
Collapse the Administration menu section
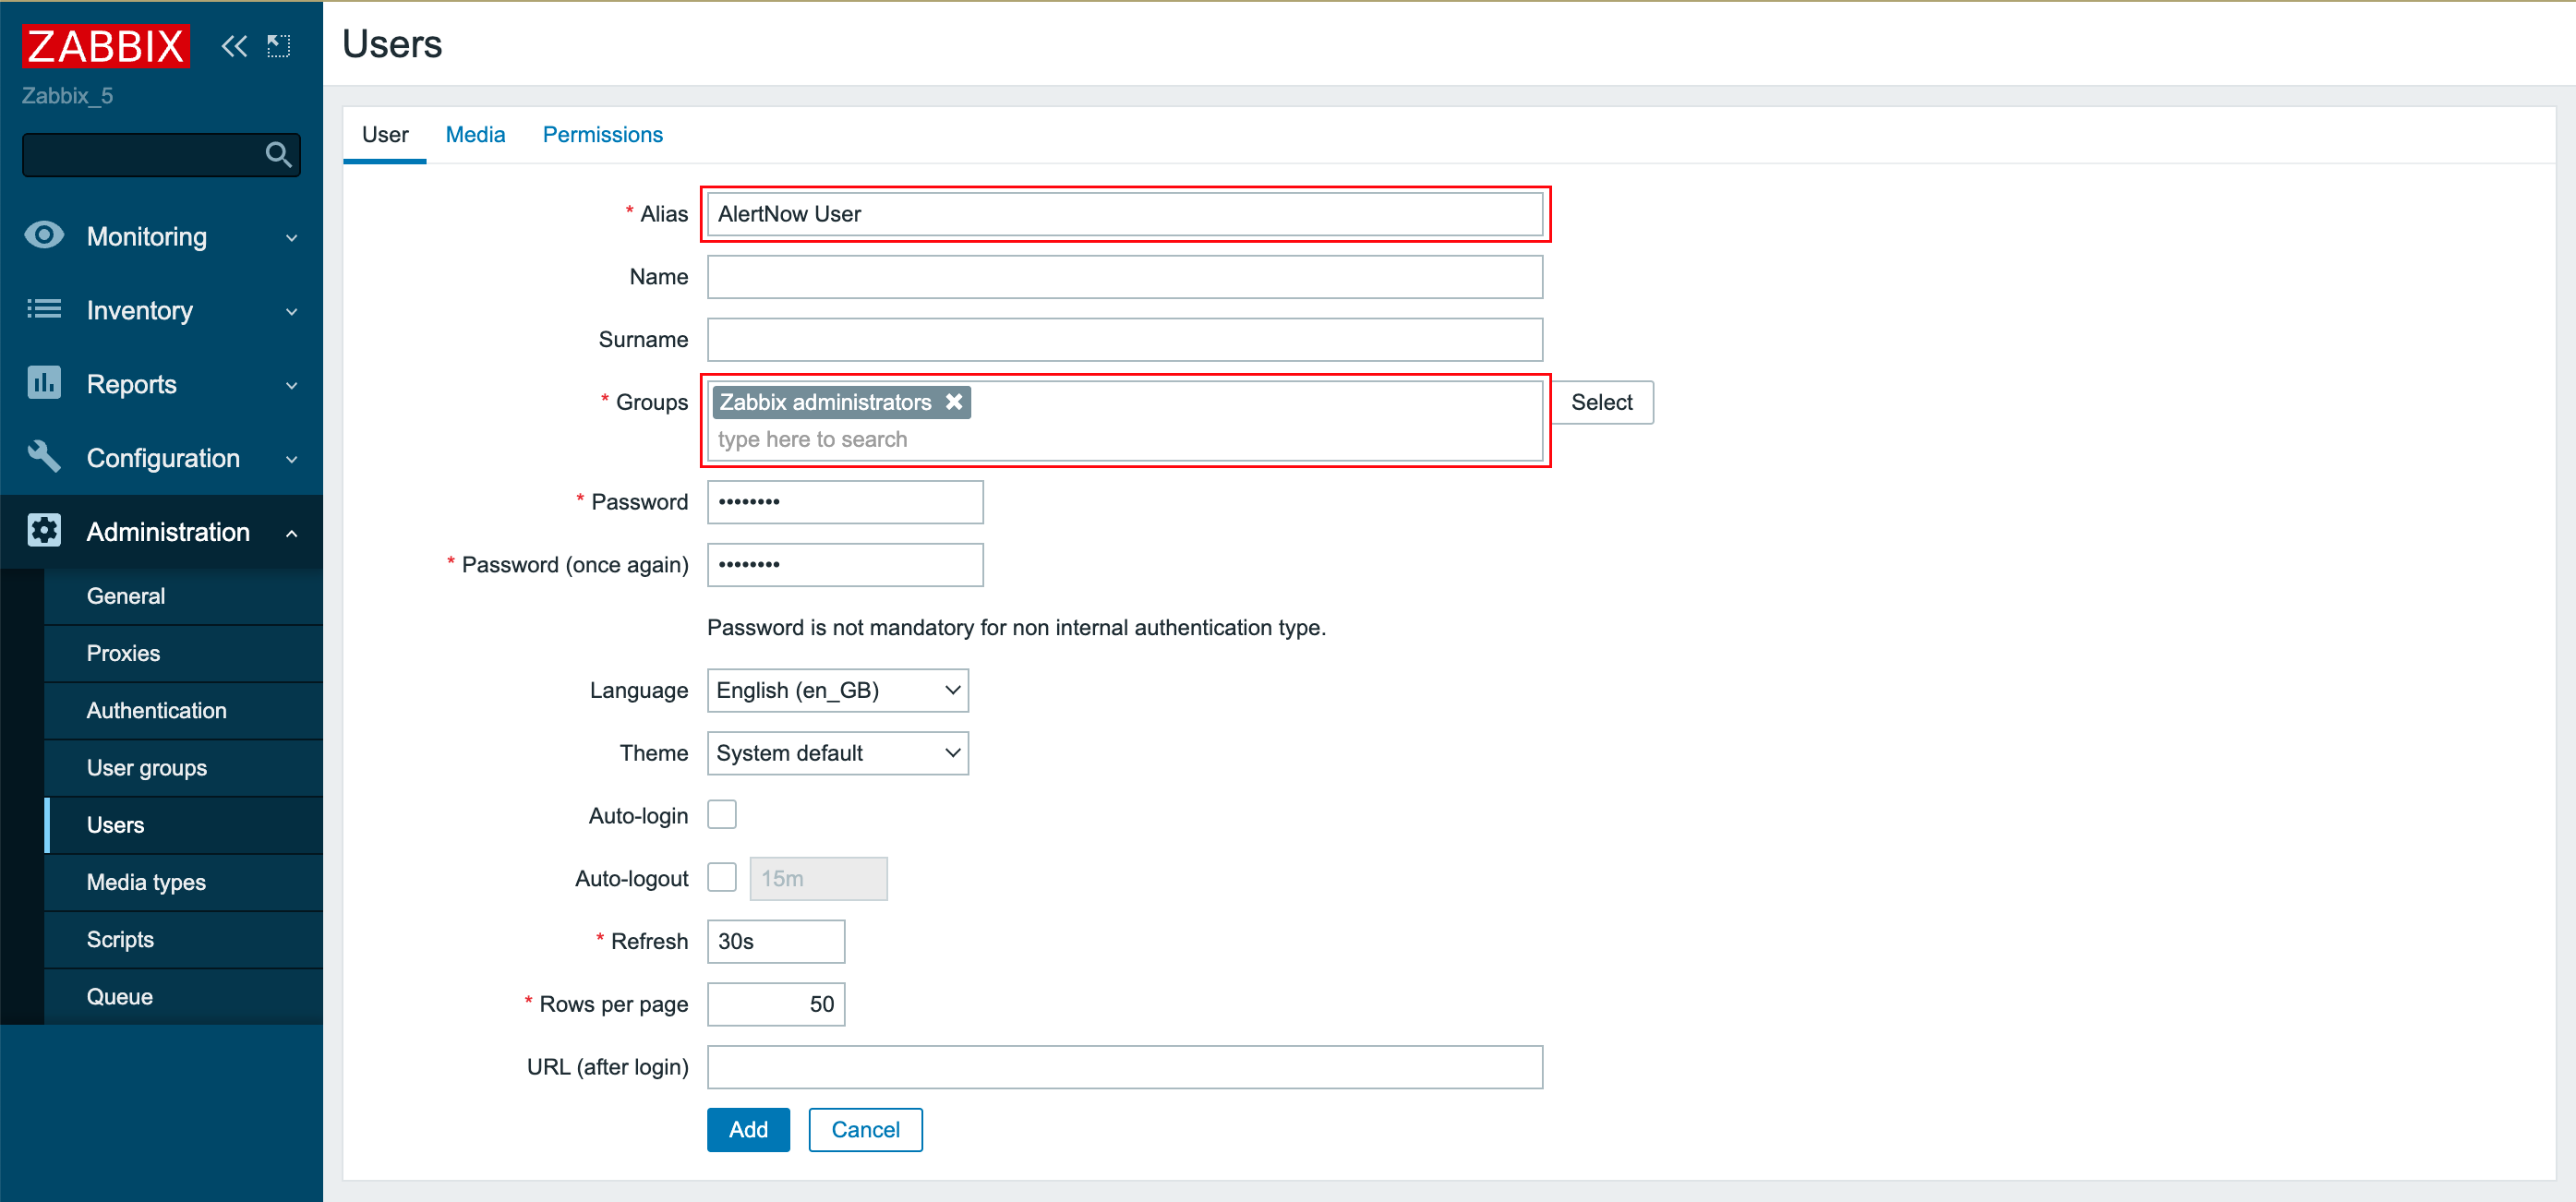[x=291, y=533]
